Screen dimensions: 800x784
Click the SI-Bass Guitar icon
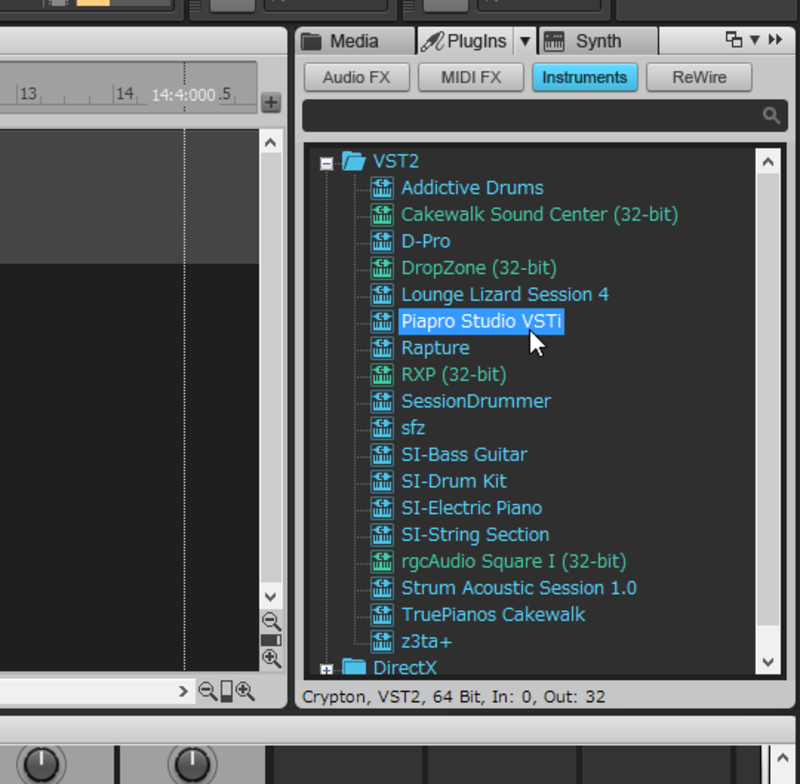[x=382, y=454]
